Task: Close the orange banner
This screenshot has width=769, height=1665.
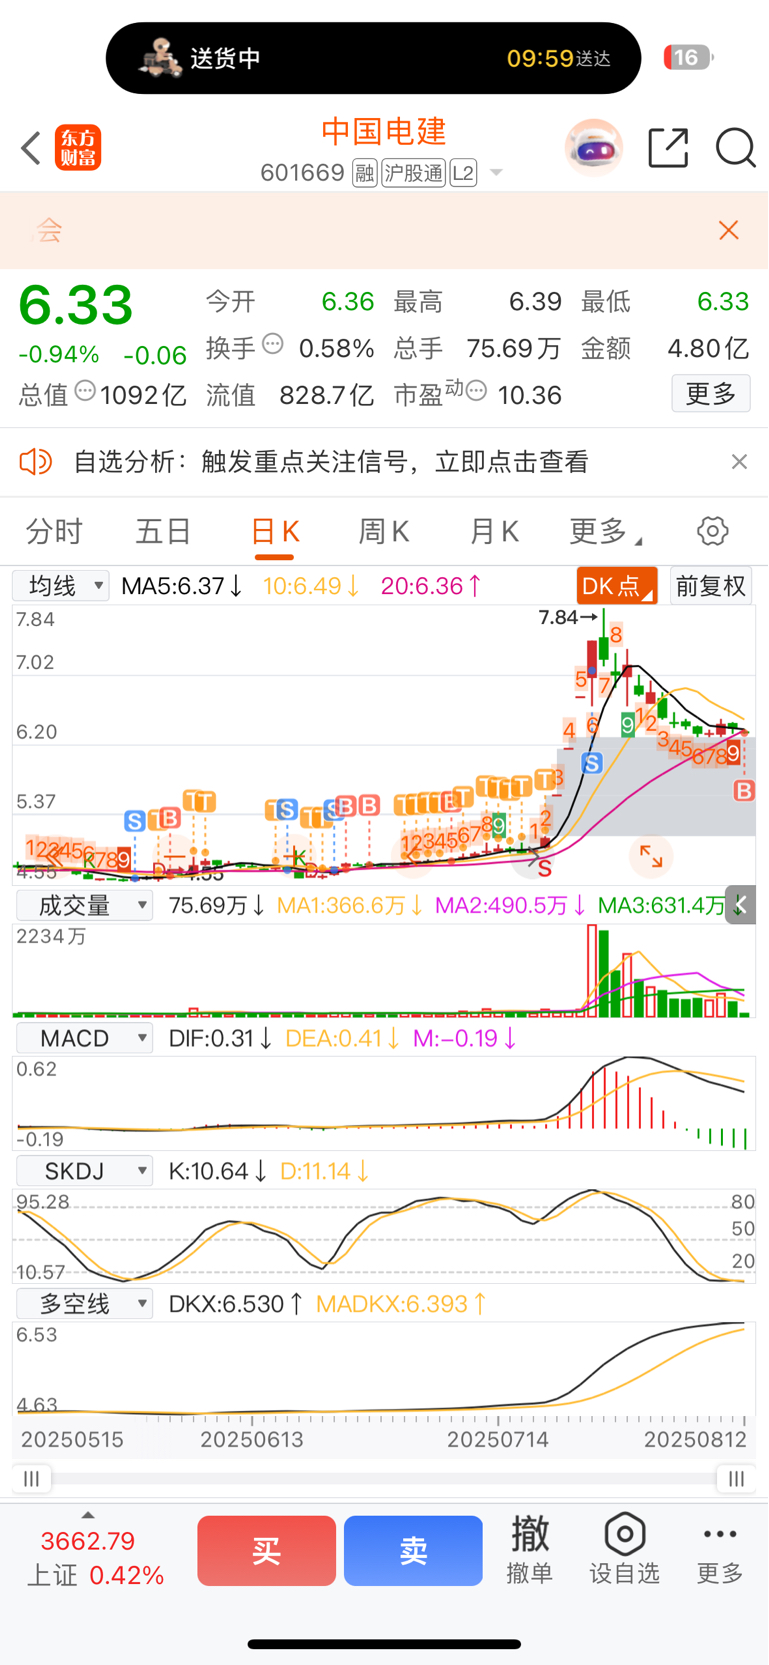Action: click(729, 230)
